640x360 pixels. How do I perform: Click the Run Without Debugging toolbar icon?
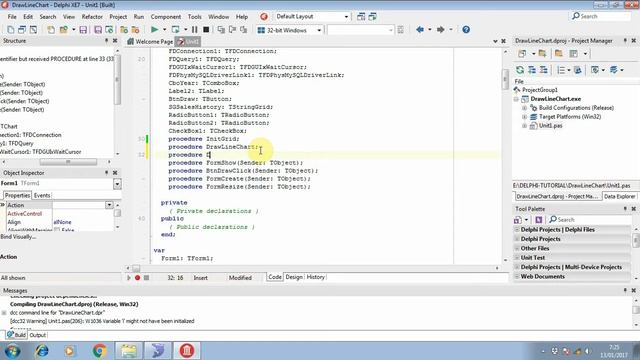coord(176,30)
